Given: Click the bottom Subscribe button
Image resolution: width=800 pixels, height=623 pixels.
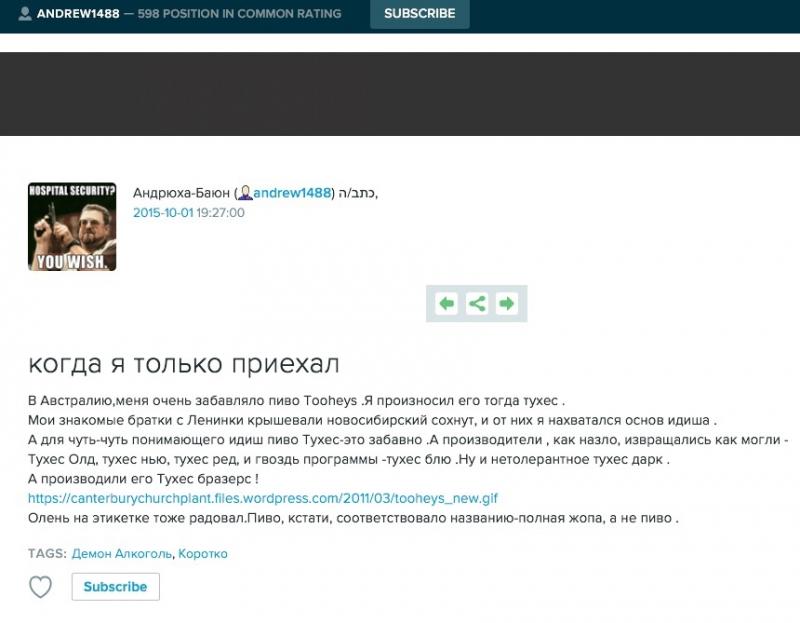Looking at the screenshot, I should pyautogui.click(x=115, y=587).
